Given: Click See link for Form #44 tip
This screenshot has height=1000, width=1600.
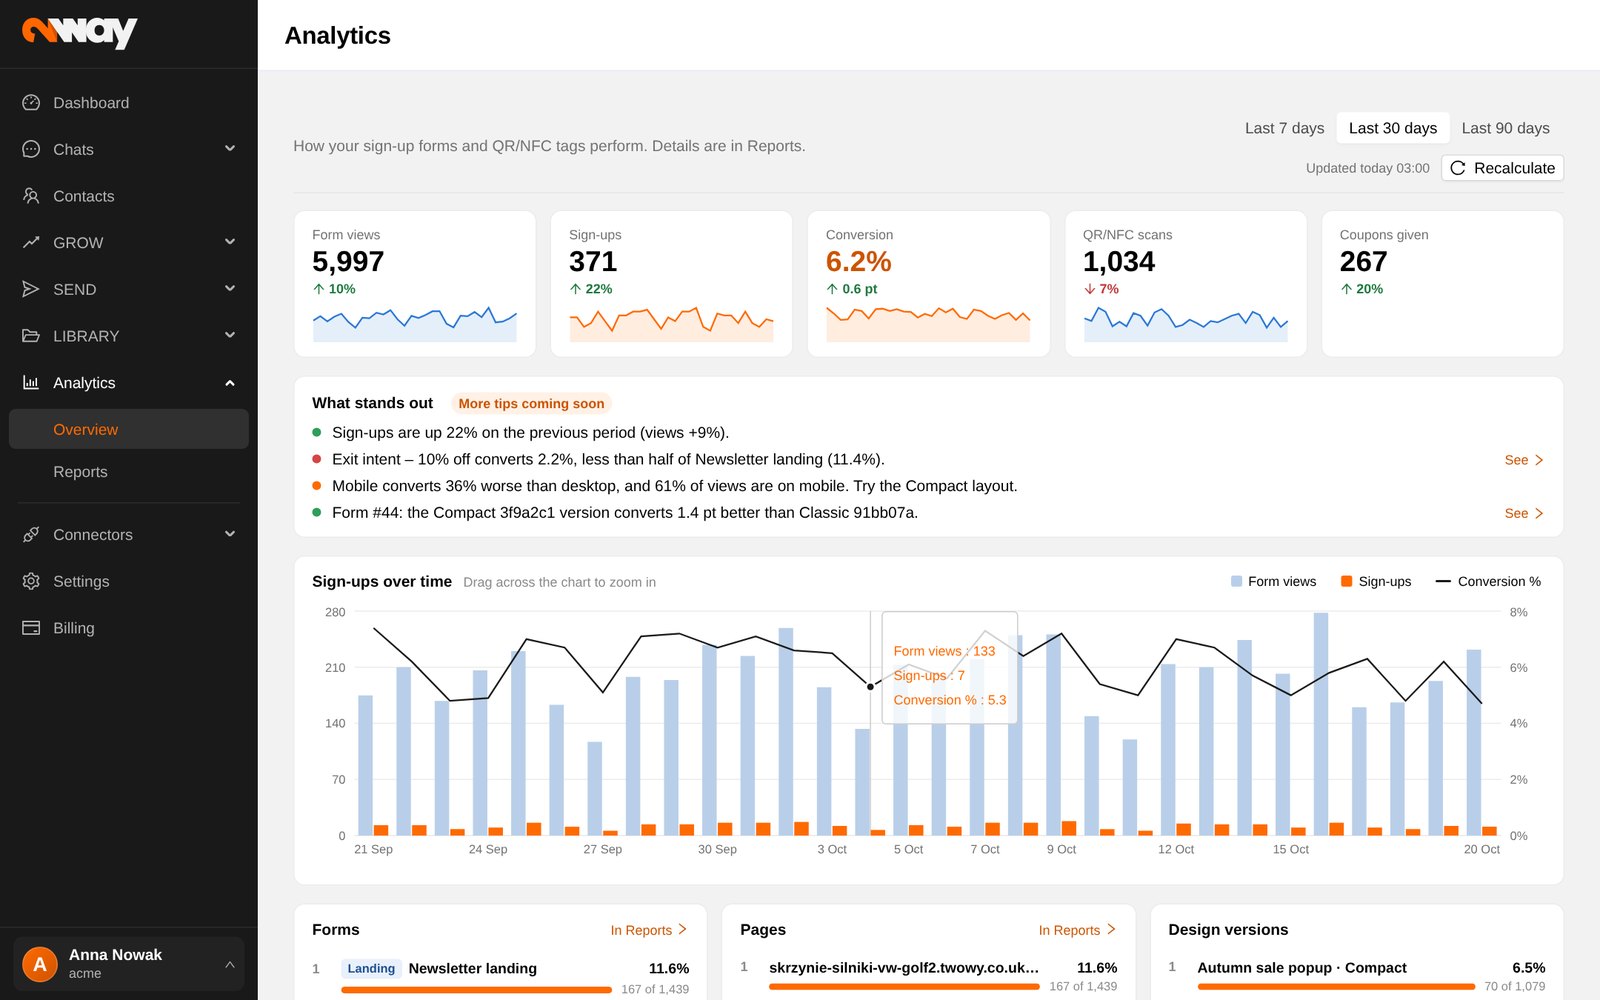Looking at the screenshot, I should pyautogui.click(x=1524, y=513).
